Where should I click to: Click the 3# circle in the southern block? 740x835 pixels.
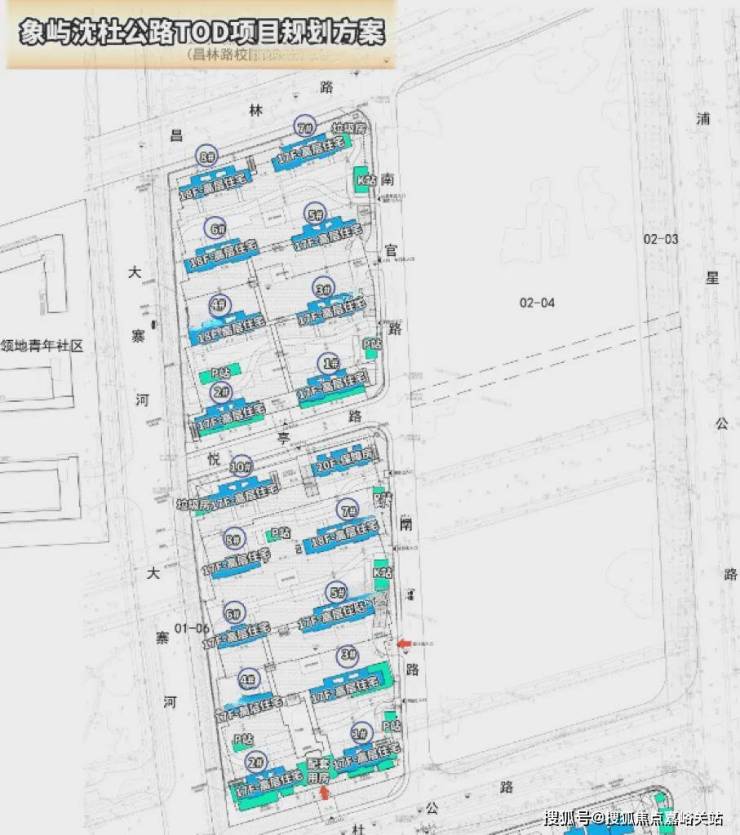[x=348, y=654]
